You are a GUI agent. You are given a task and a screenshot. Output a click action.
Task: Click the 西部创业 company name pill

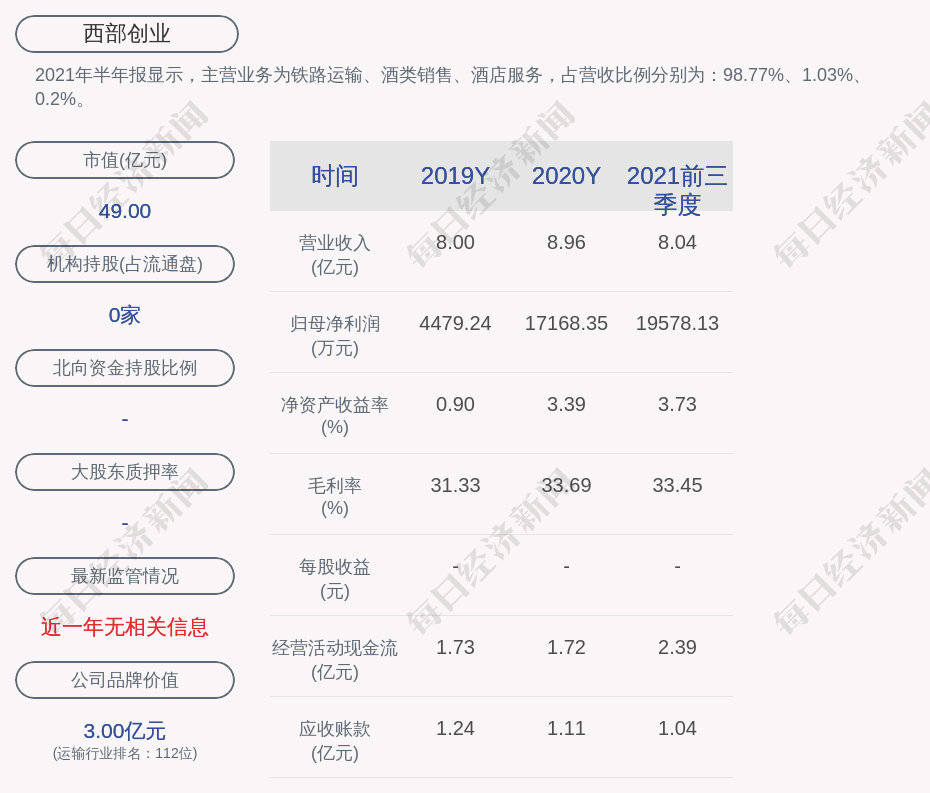127,34
